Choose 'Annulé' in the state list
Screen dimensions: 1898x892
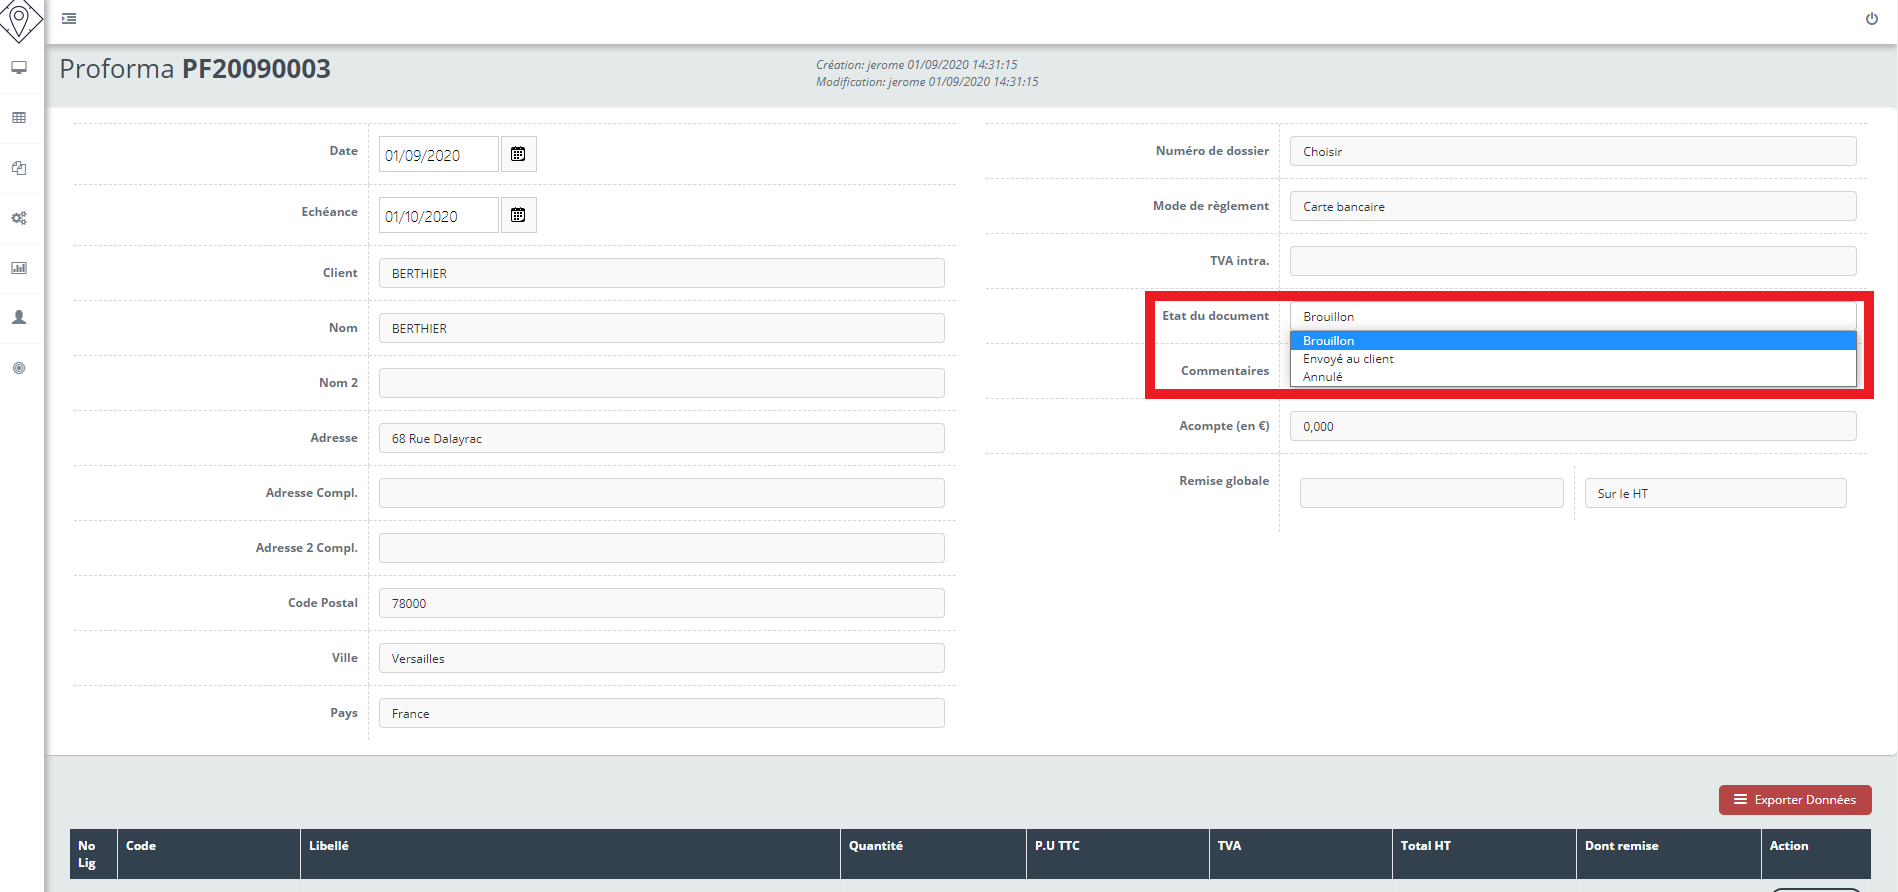tap(1322, 377)
